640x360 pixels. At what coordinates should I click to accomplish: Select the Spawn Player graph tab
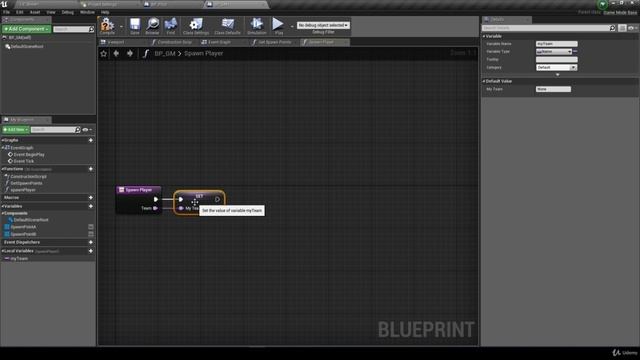(321, 42)
